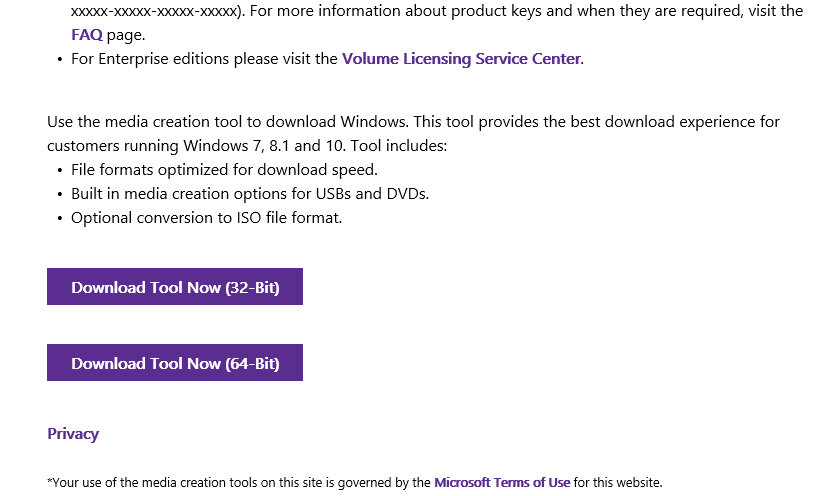The width and height of the screenshot is (813, 496).
Task: Click the 'for this website.' footnote ending
Action: pos(618,482)
